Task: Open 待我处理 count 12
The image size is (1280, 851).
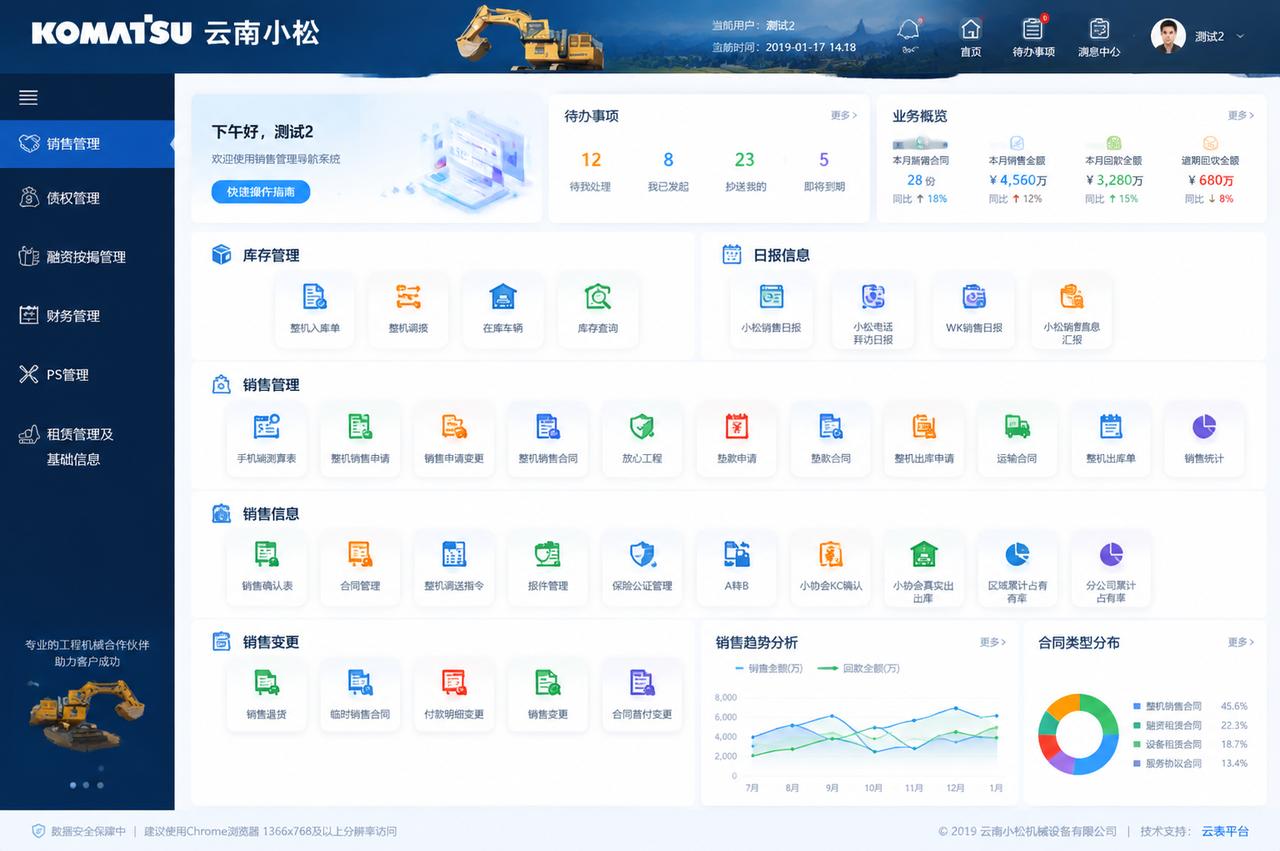Action: [x=591, y=159]
